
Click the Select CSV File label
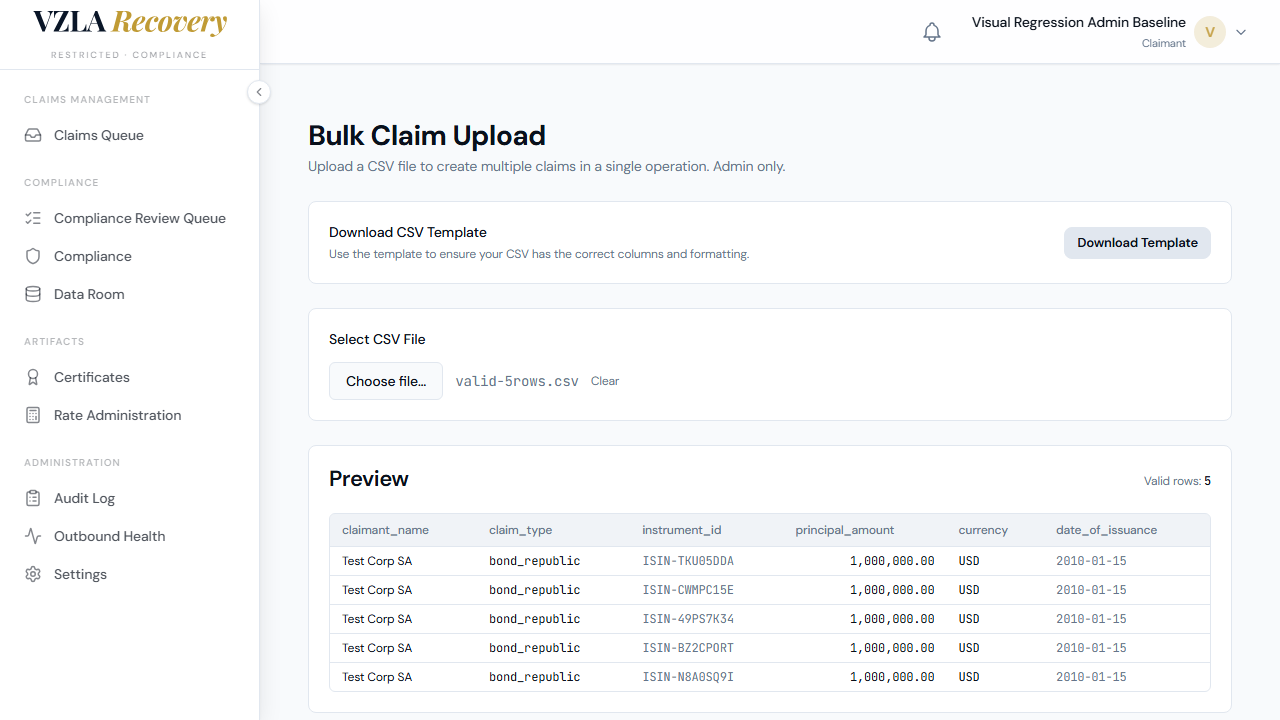(x=377, y=339)
